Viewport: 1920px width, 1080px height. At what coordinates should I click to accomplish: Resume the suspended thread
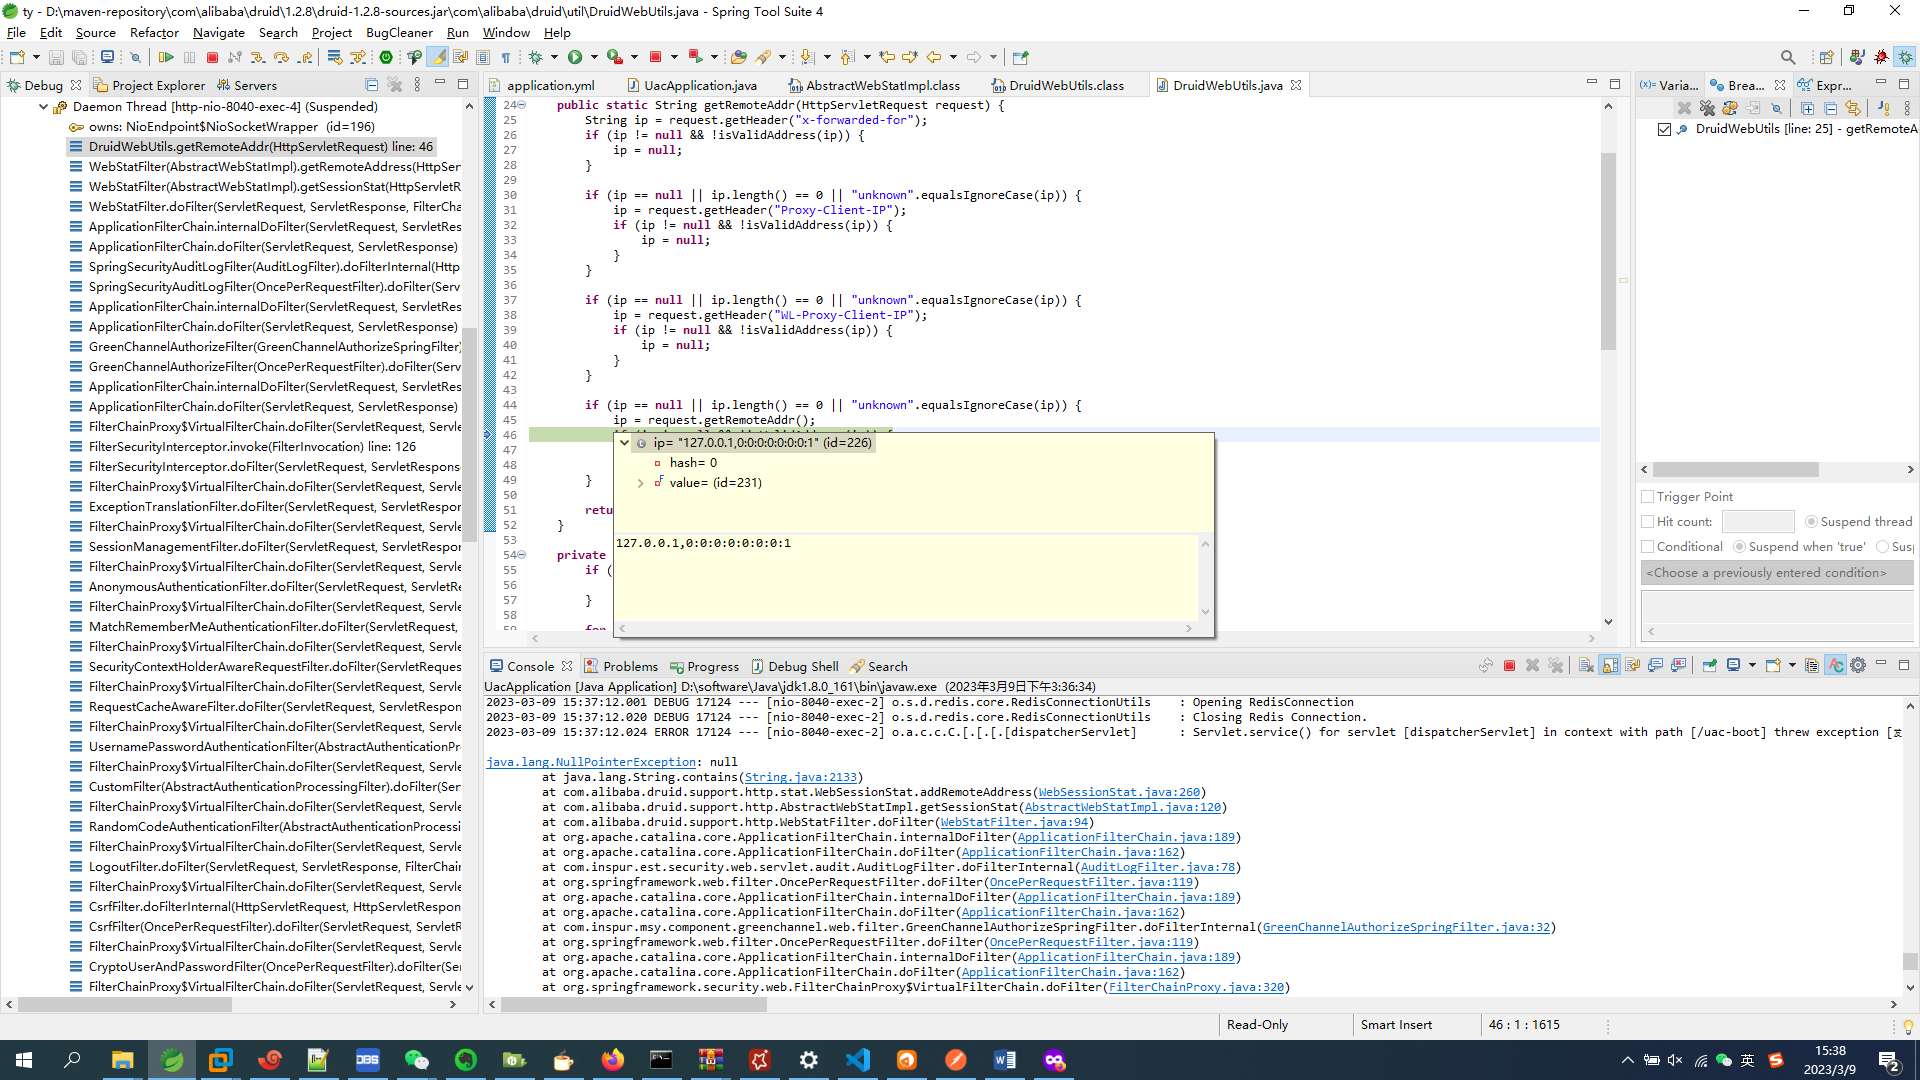(x=168, y=57)
